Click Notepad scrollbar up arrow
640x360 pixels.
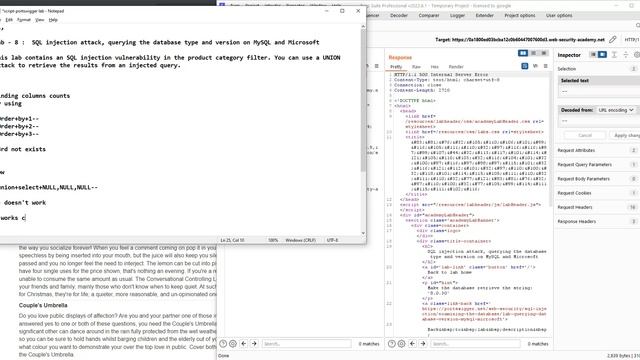[363, 27]
